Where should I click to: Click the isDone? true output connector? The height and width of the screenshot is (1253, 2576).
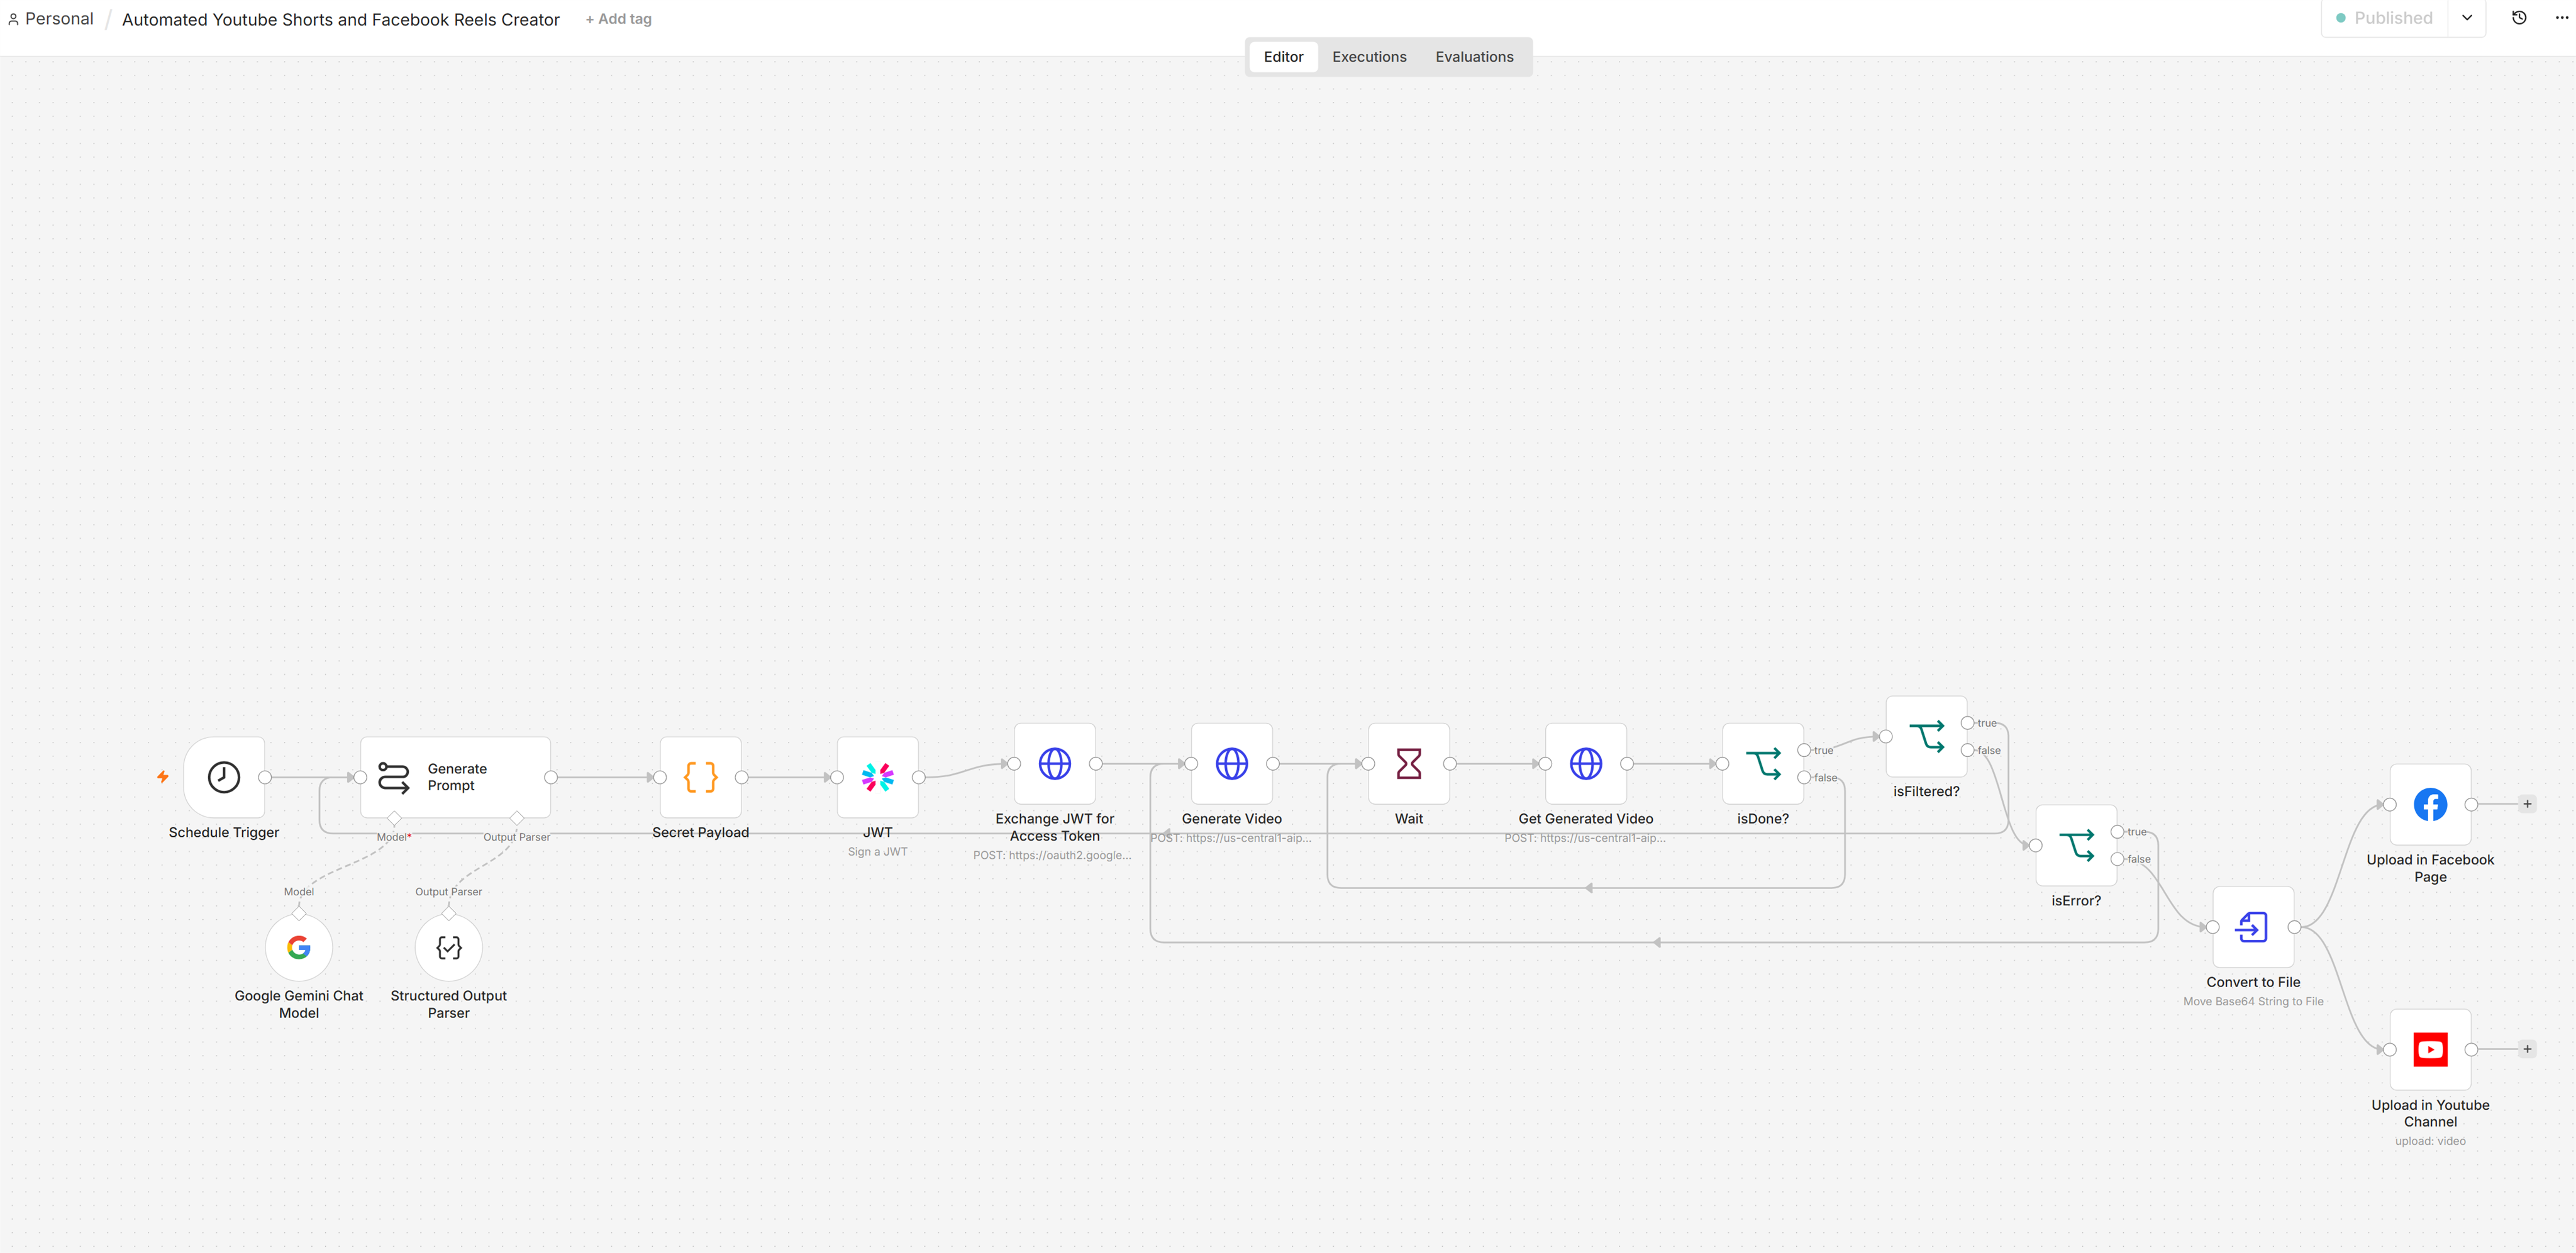click(1804, 750)
